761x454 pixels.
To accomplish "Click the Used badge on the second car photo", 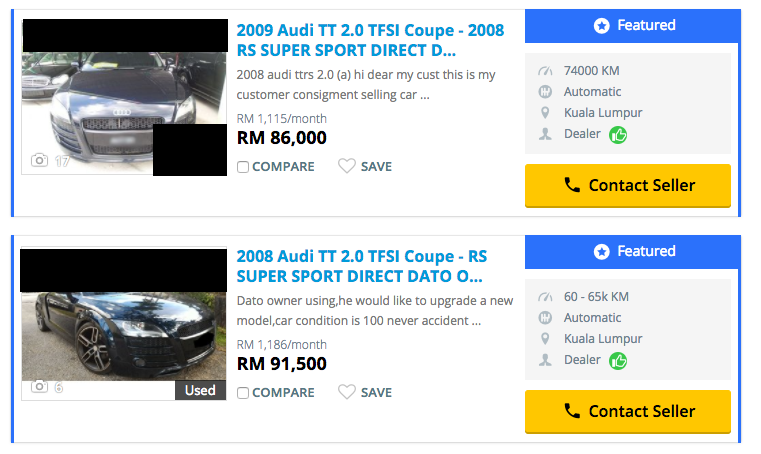I will coord(200,390).
